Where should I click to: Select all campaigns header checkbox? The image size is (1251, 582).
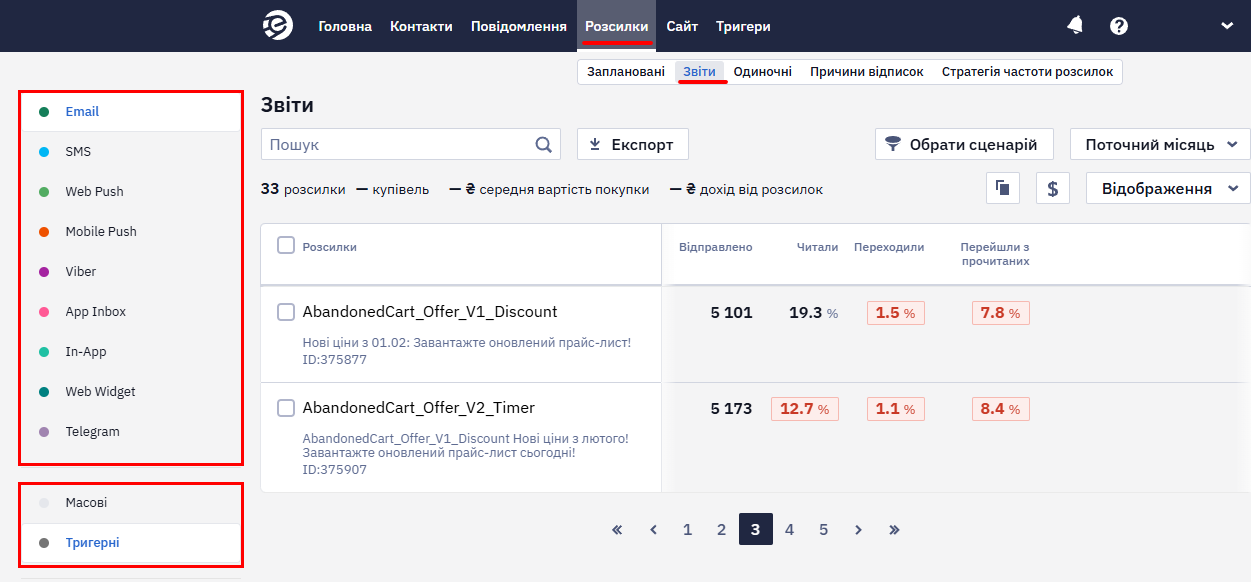click(286, 245)
